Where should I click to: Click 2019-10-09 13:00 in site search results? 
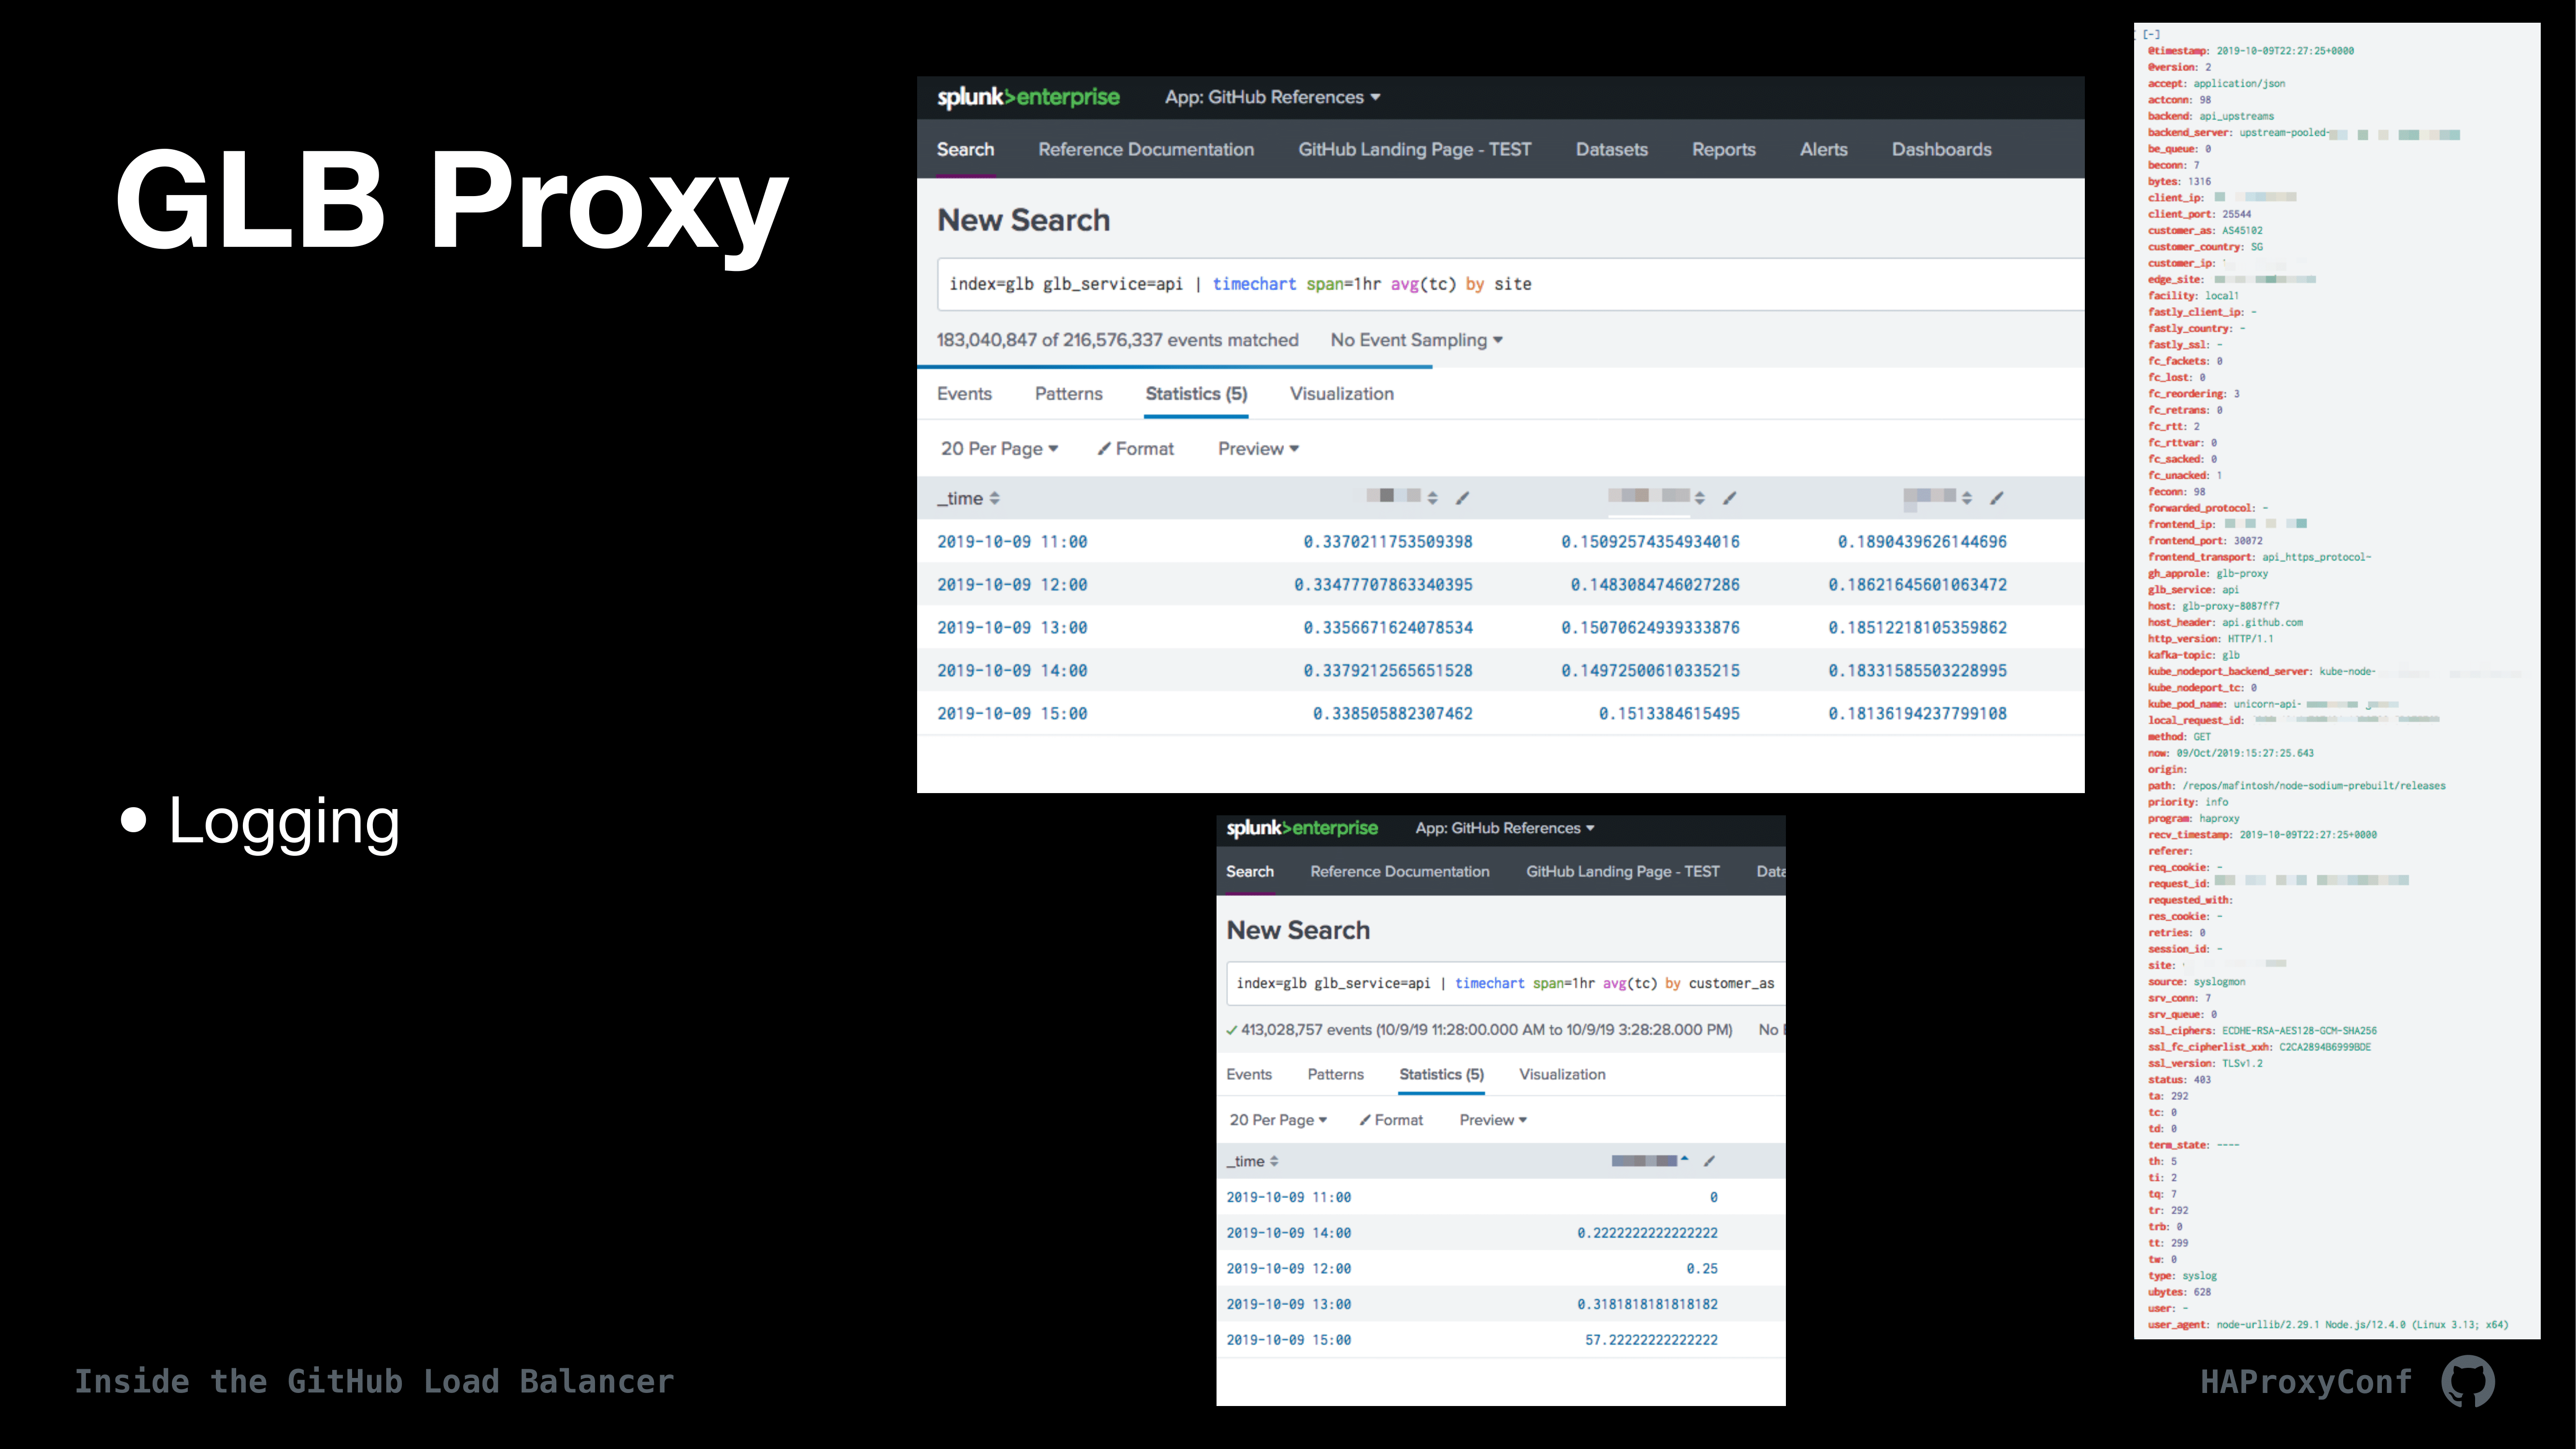pyautogui.click(x=1012, y=628)
